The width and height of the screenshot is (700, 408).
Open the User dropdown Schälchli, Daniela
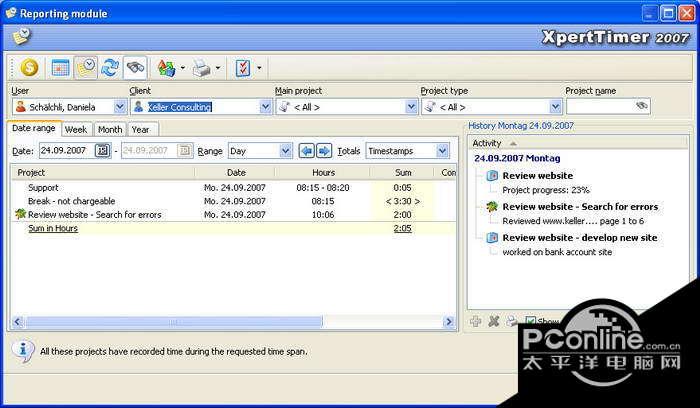coord(120,107)
